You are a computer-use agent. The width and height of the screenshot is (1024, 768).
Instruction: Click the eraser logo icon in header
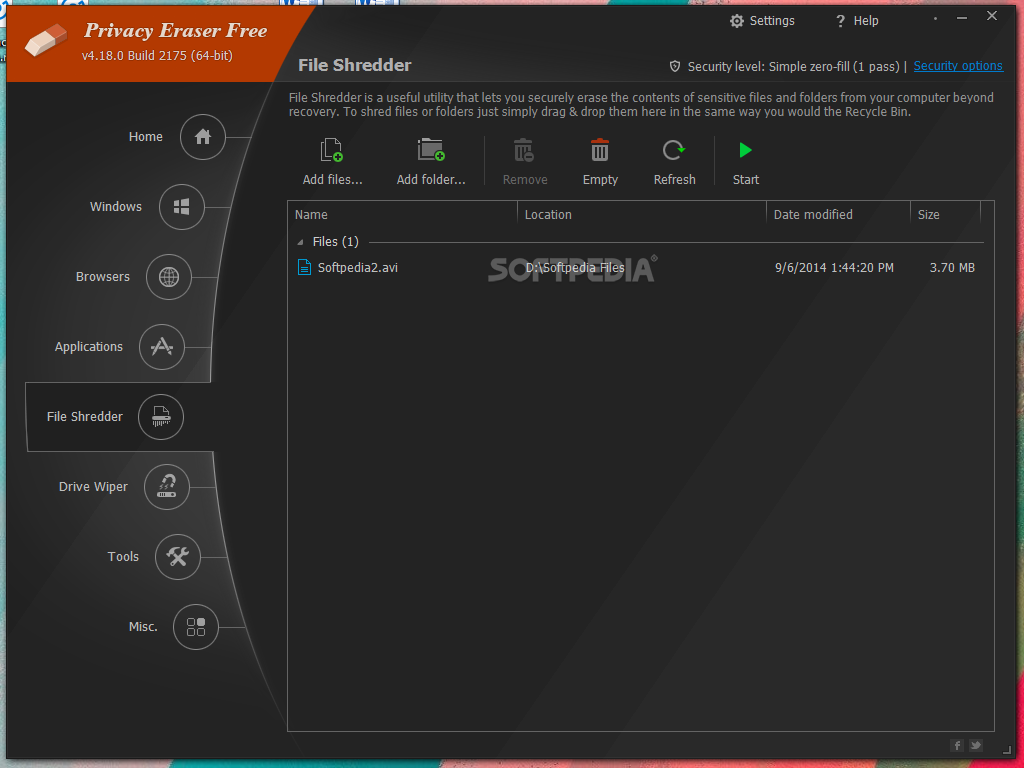(x=46, y=40)
